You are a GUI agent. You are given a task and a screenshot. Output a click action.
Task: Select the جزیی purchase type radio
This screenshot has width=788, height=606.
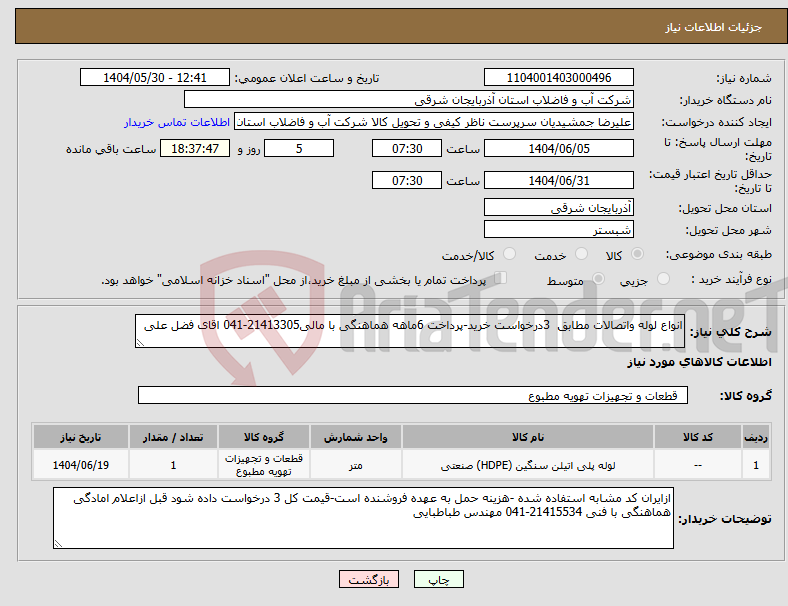pyautogui.click(x=663, y=279)
